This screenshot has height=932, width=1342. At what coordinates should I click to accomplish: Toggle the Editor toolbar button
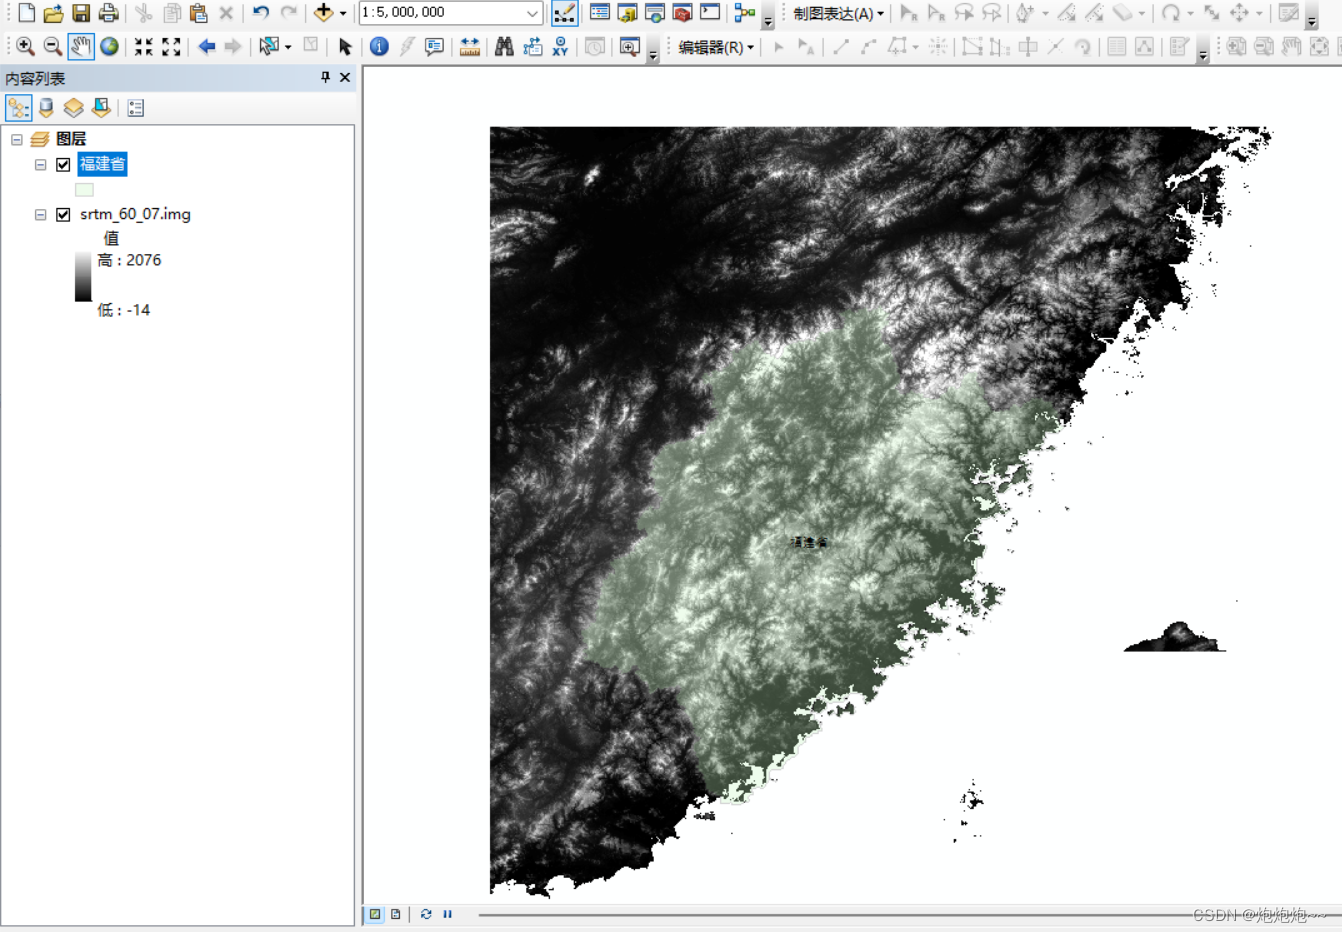564,13
